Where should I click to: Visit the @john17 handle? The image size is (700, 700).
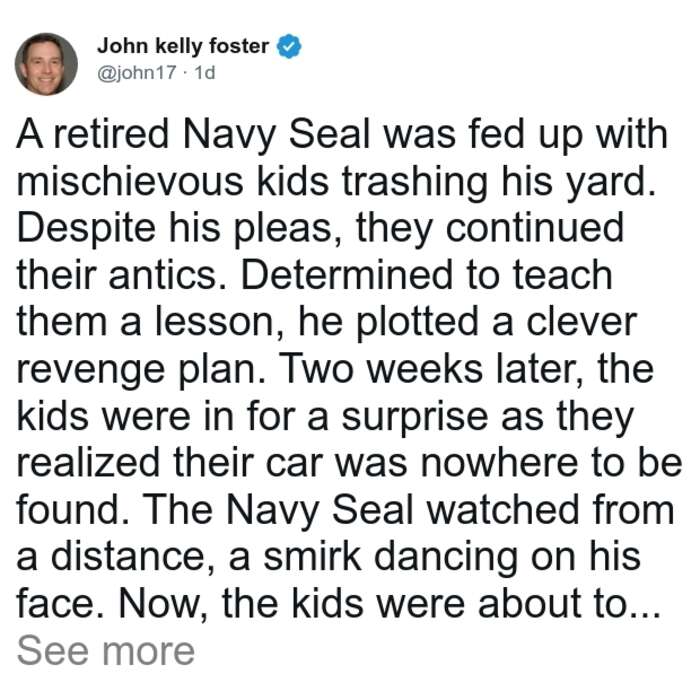click(137, 72)
